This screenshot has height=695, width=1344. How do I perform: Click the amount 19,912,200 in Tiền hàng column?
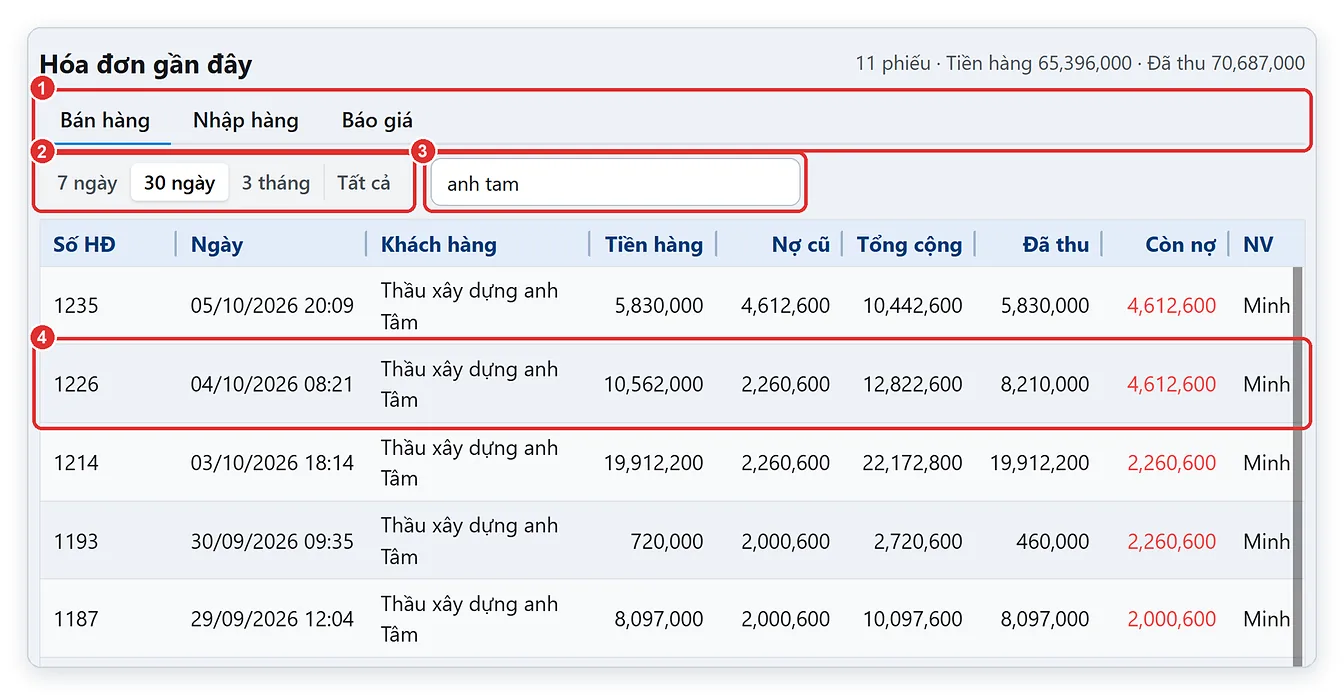click(x=654, y=463)
